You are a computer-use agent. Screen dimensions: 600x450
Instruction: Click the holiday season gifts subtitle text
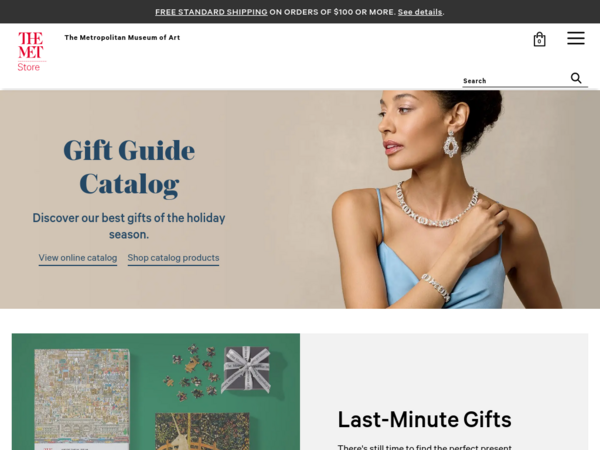[129, 226]
